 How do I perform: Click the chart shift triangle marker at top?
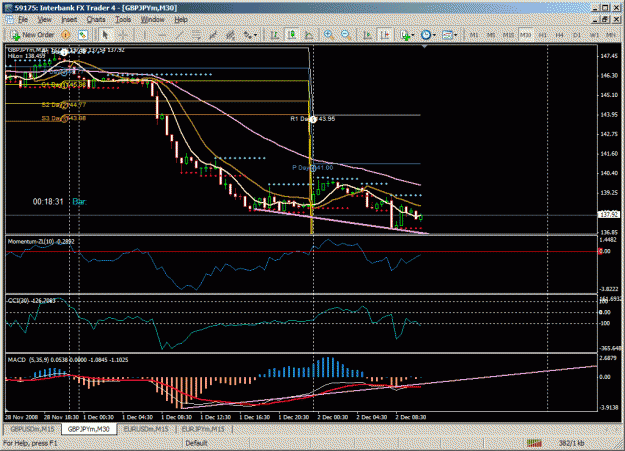425,47
